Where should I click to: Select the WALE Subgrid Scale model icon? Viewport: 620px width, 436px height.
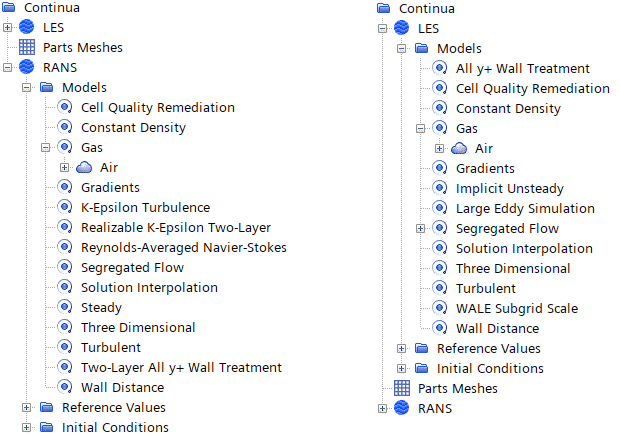[440, 308]
